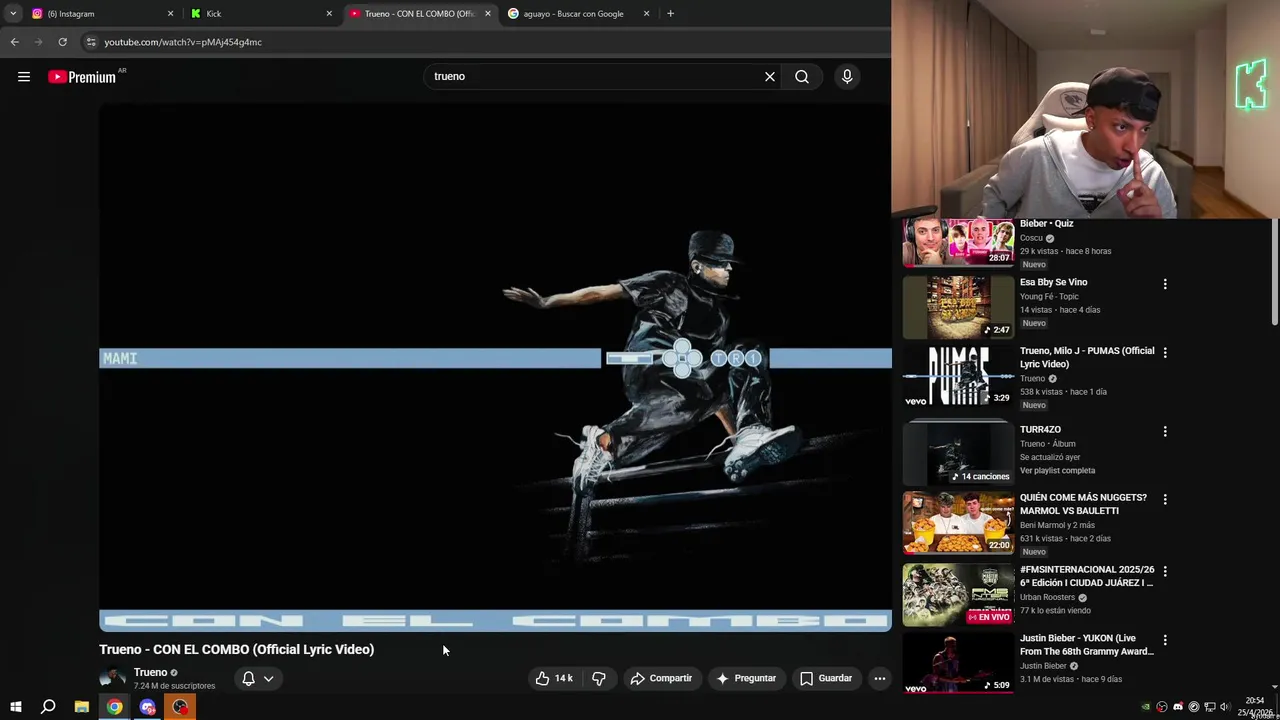Dislike the video
Screen dimensions: 1280x720
tap(599, 678)
